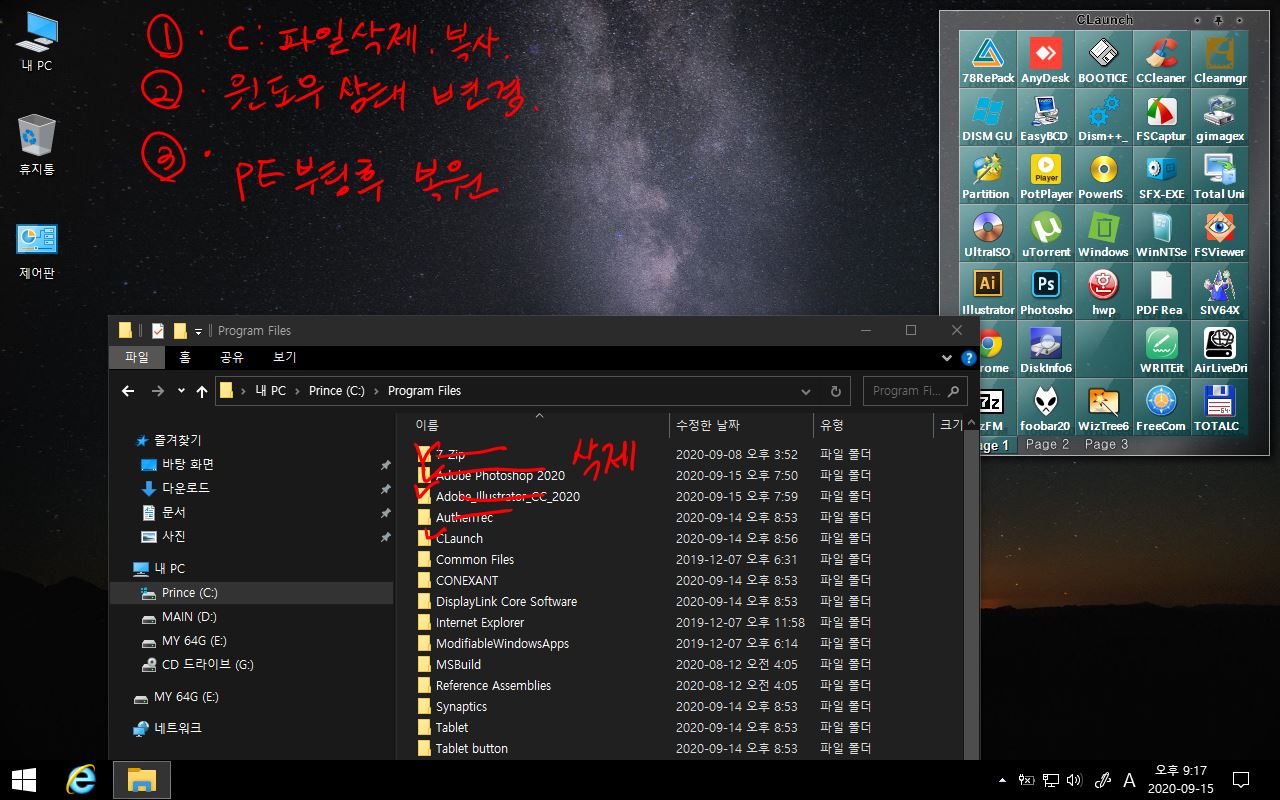The height and width of the screenshot is (800, 1280).
Task: Launch the WRITEit shortcut
Action: (1162, 349)
